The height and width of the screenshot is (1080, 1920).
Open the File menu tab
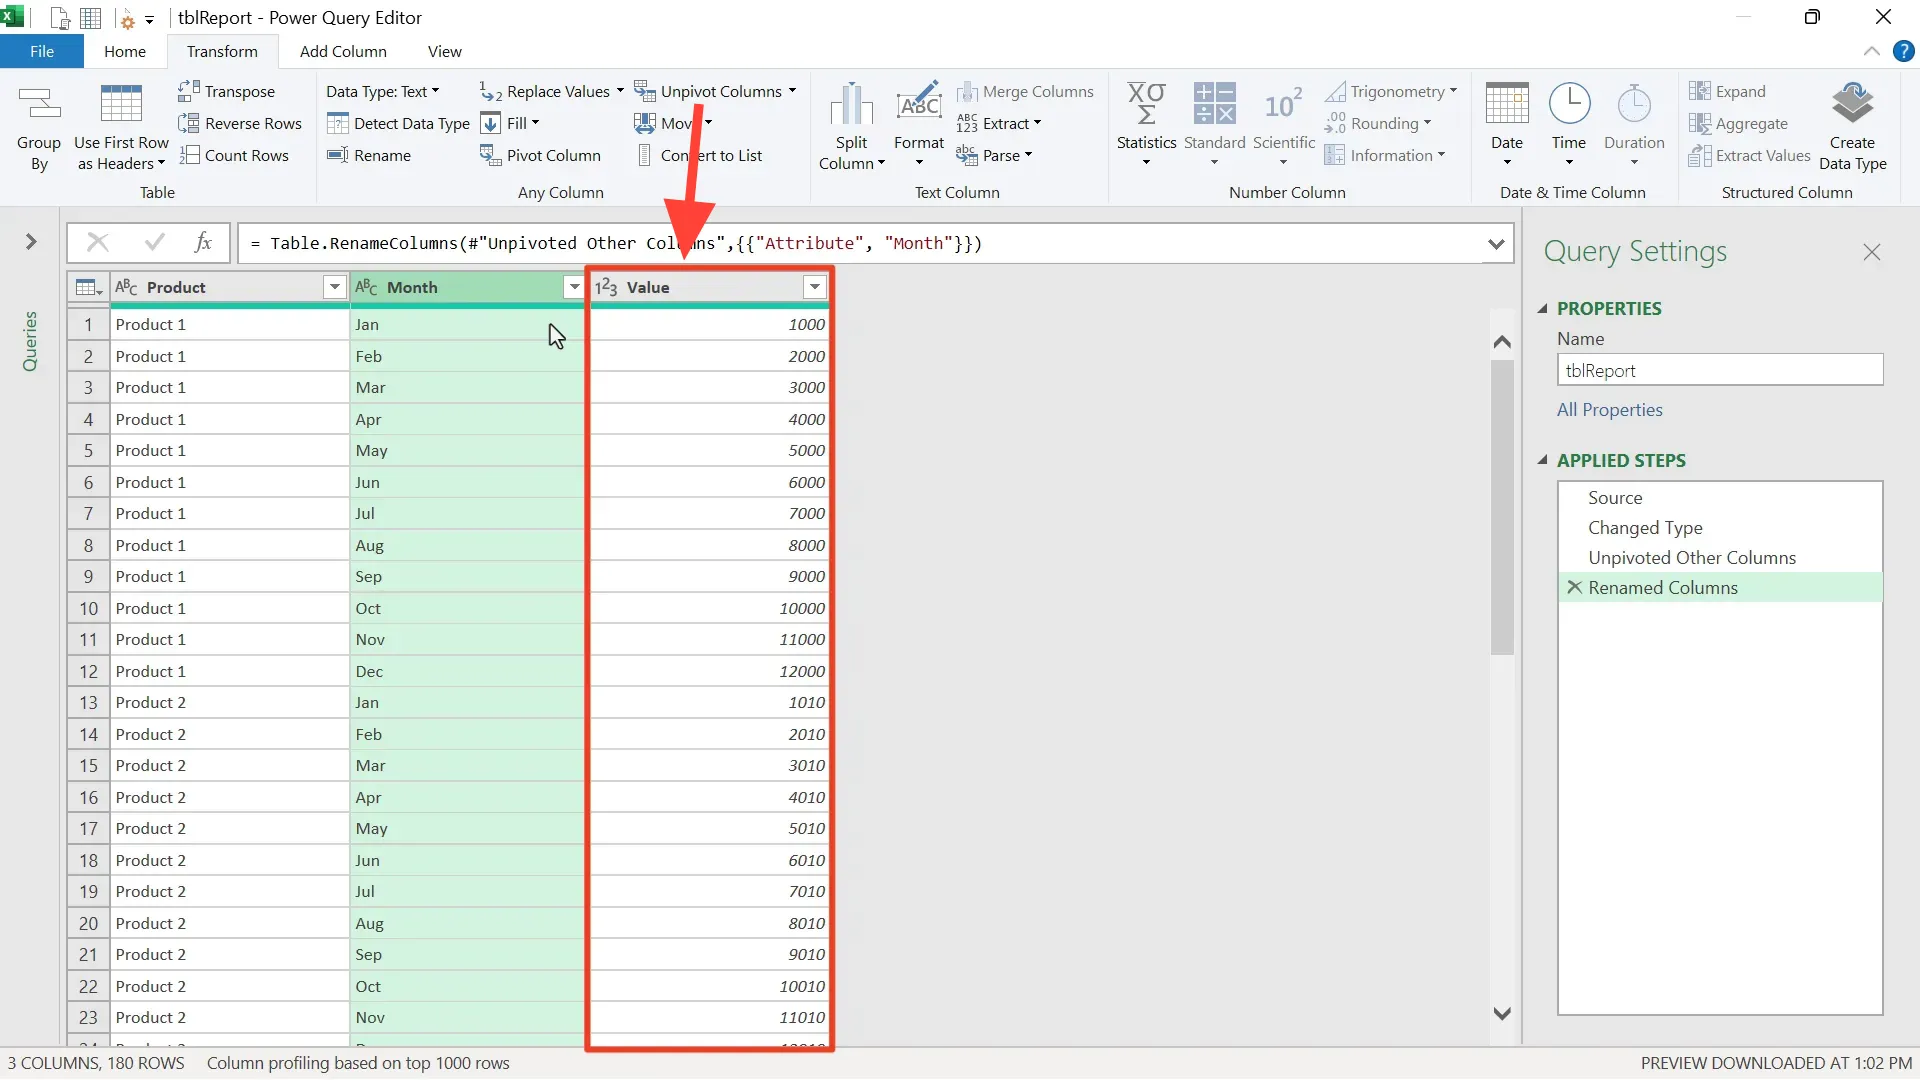[x=42, y=52]
